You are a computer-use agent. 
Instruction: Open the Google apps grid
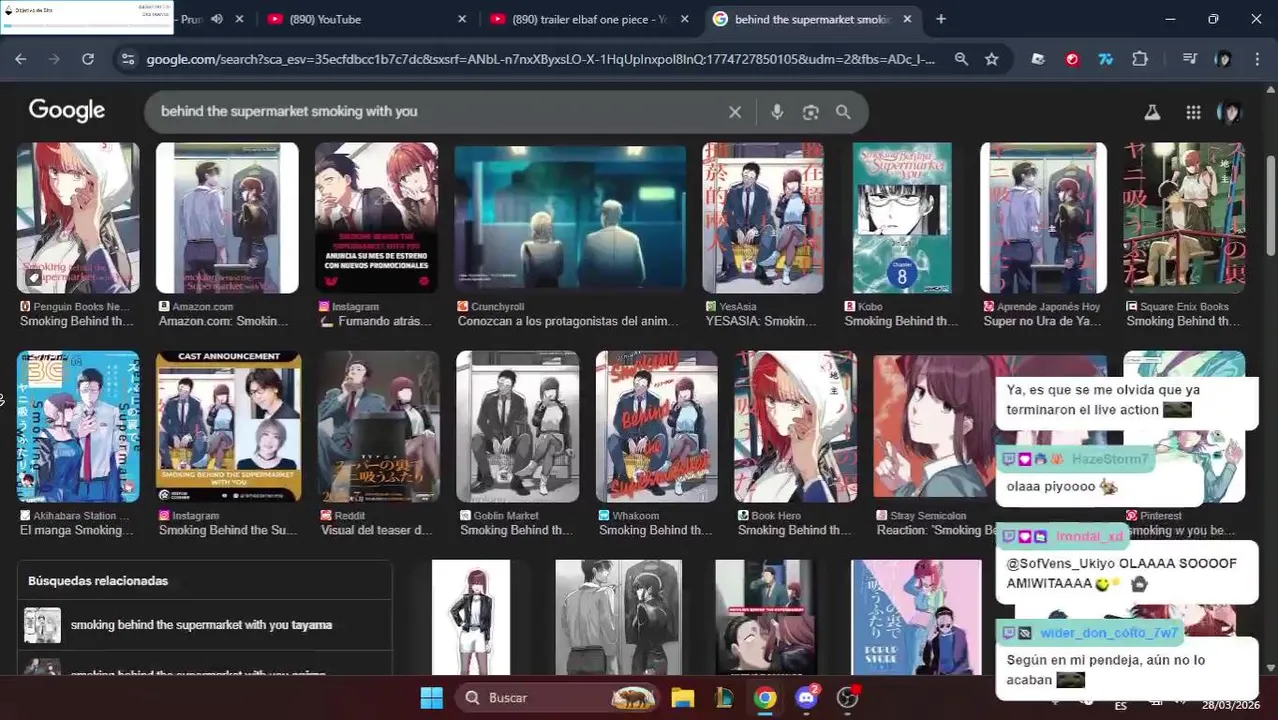(x=1193, y=112)
